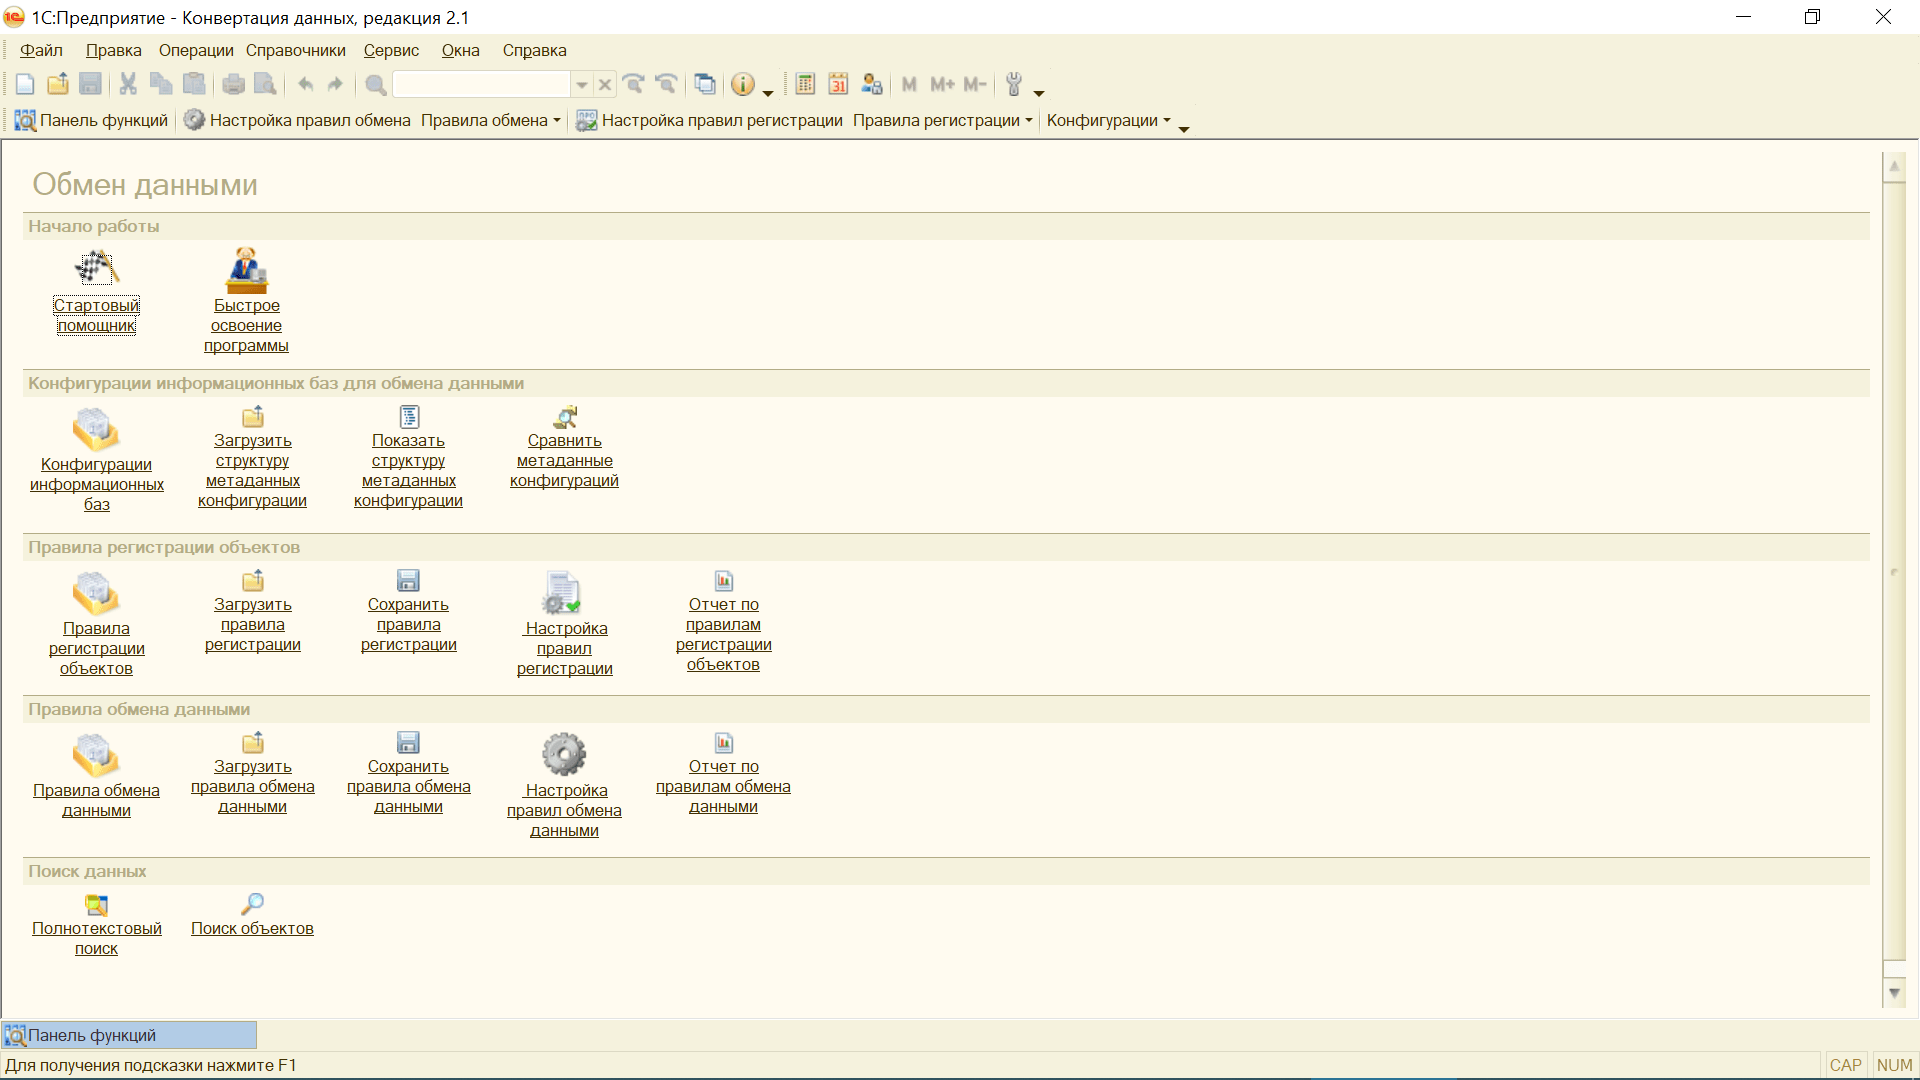The image size is (1920, 1080).
Task: Open the Calculator toolbar icon
Action: [805, 85]
